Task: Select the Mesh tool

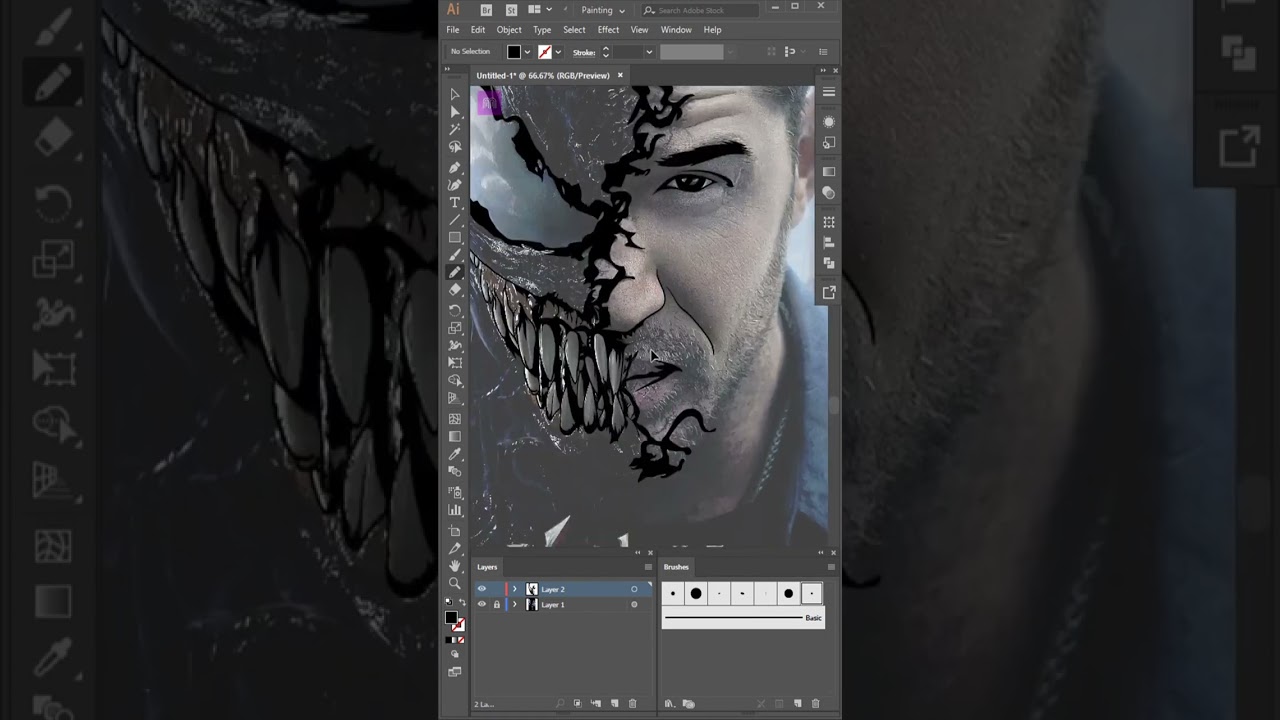Action: click(x=455, y=419)
